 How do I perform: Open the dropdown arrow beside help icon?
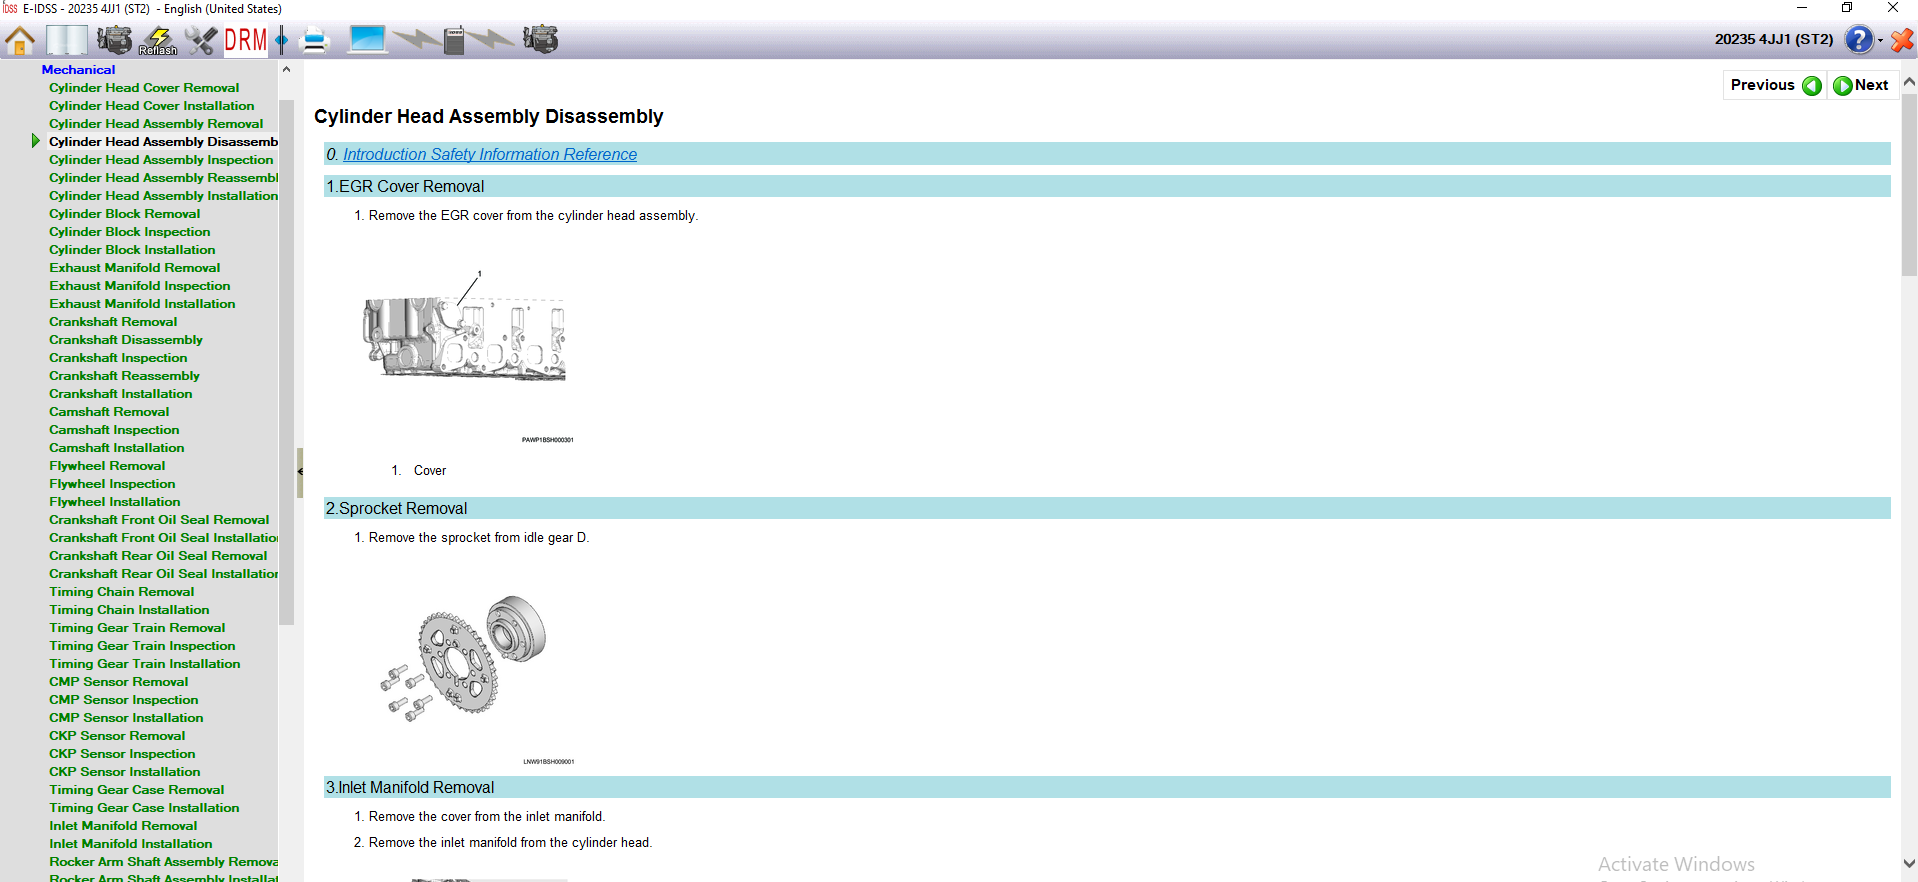1880,41
